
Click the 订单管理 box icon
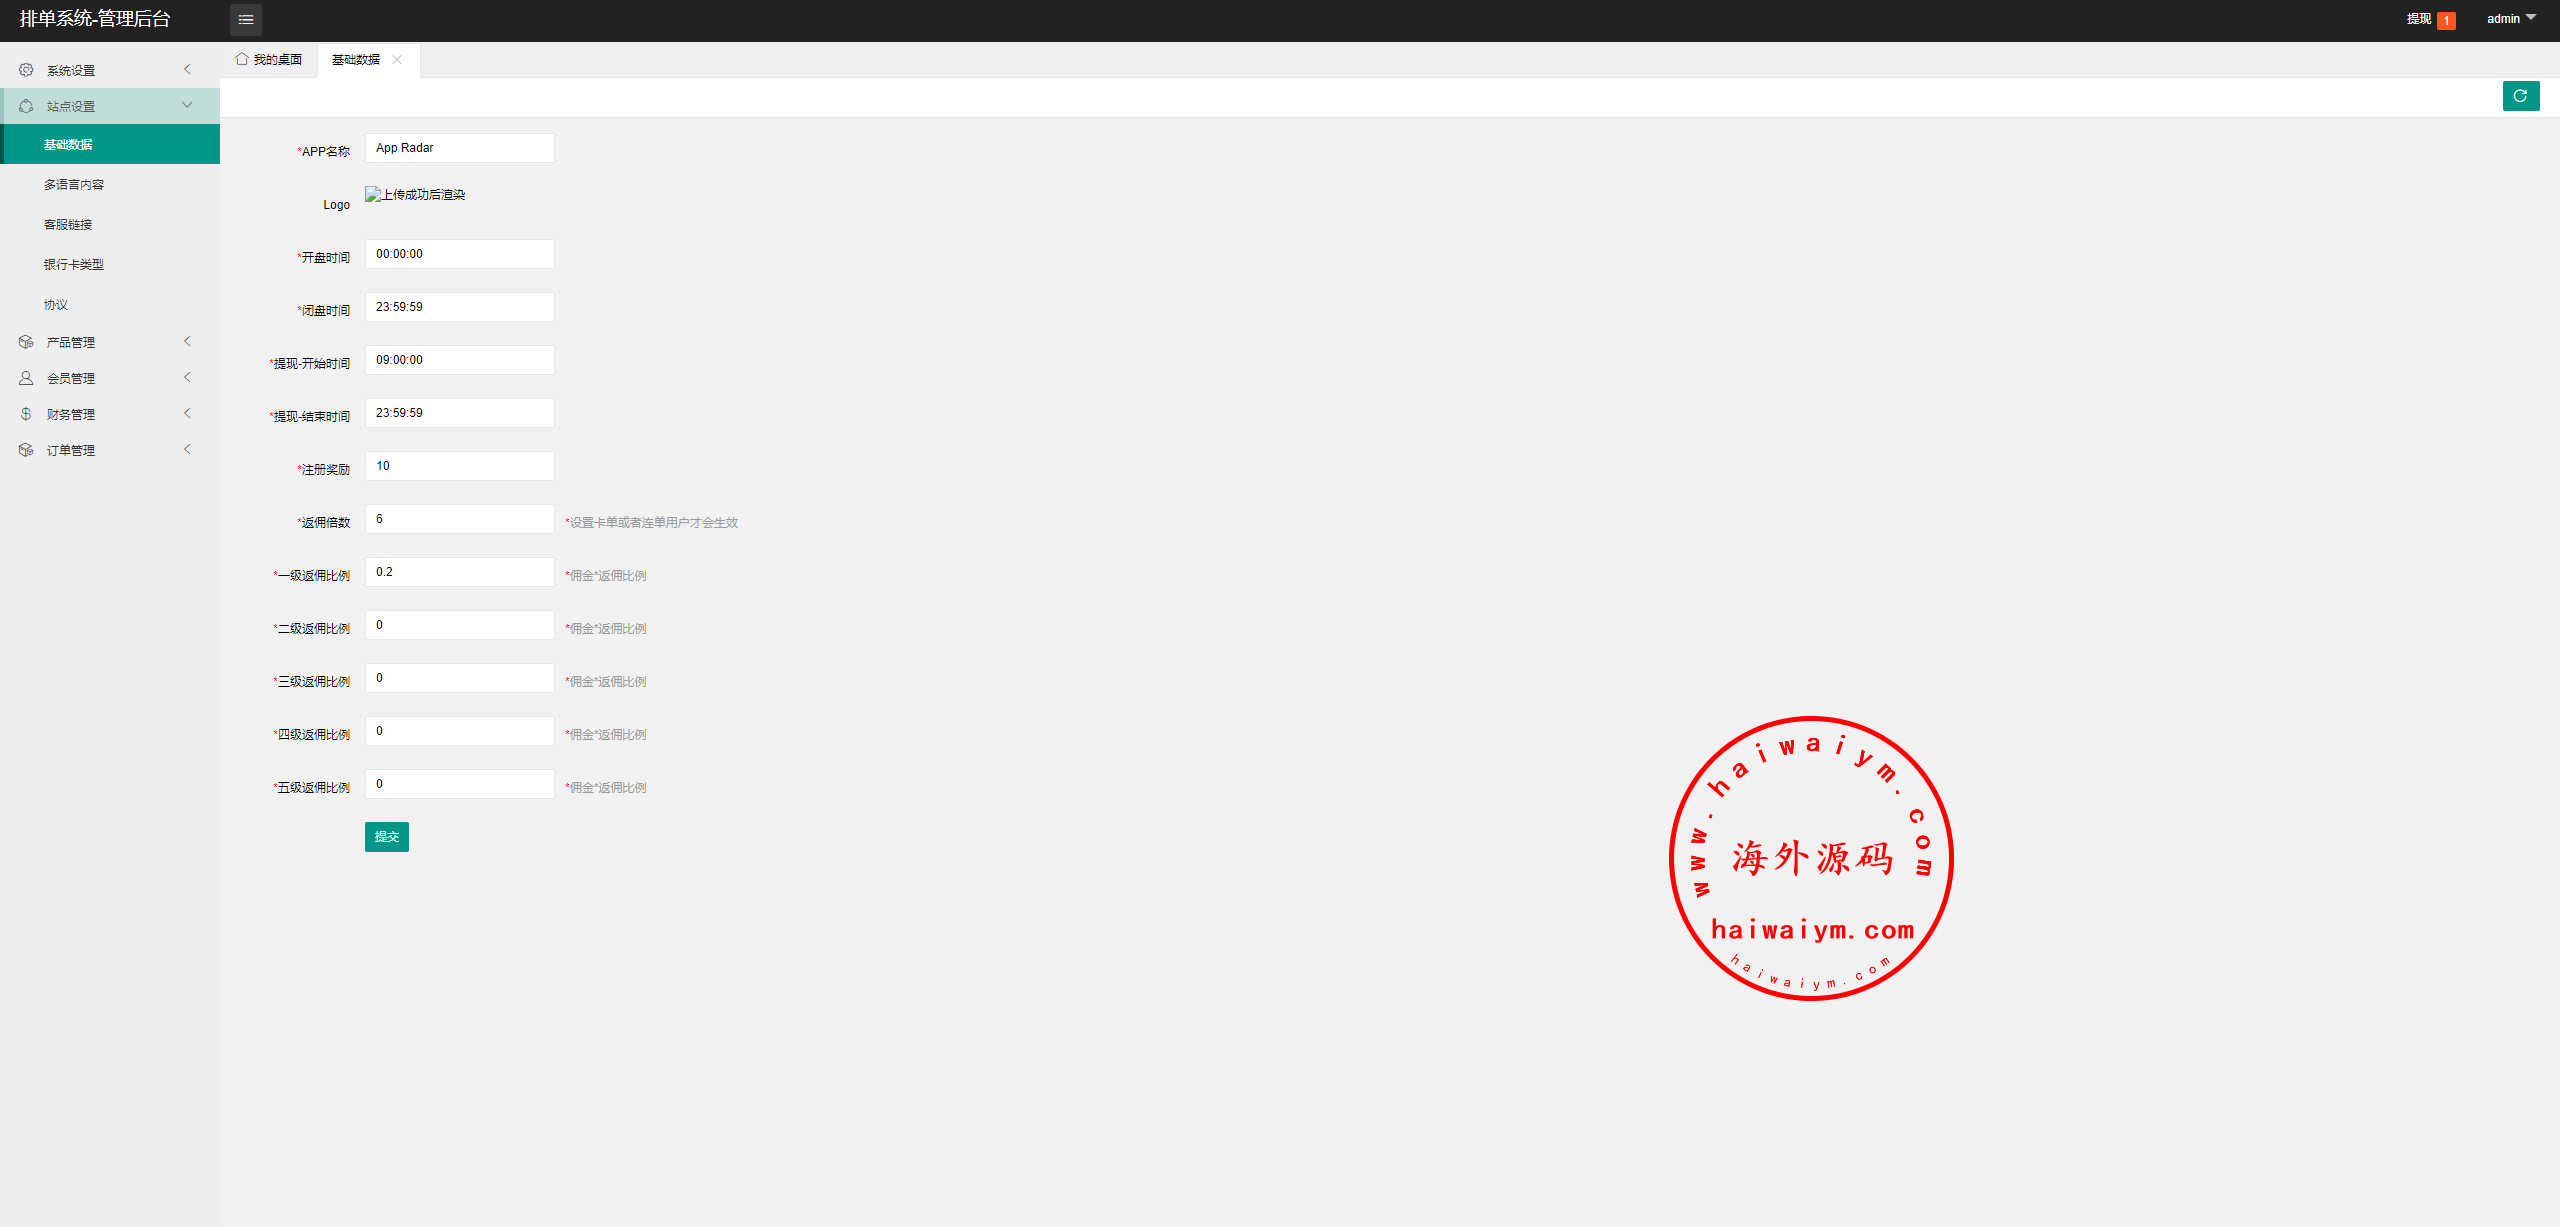(x=26, y=450)
